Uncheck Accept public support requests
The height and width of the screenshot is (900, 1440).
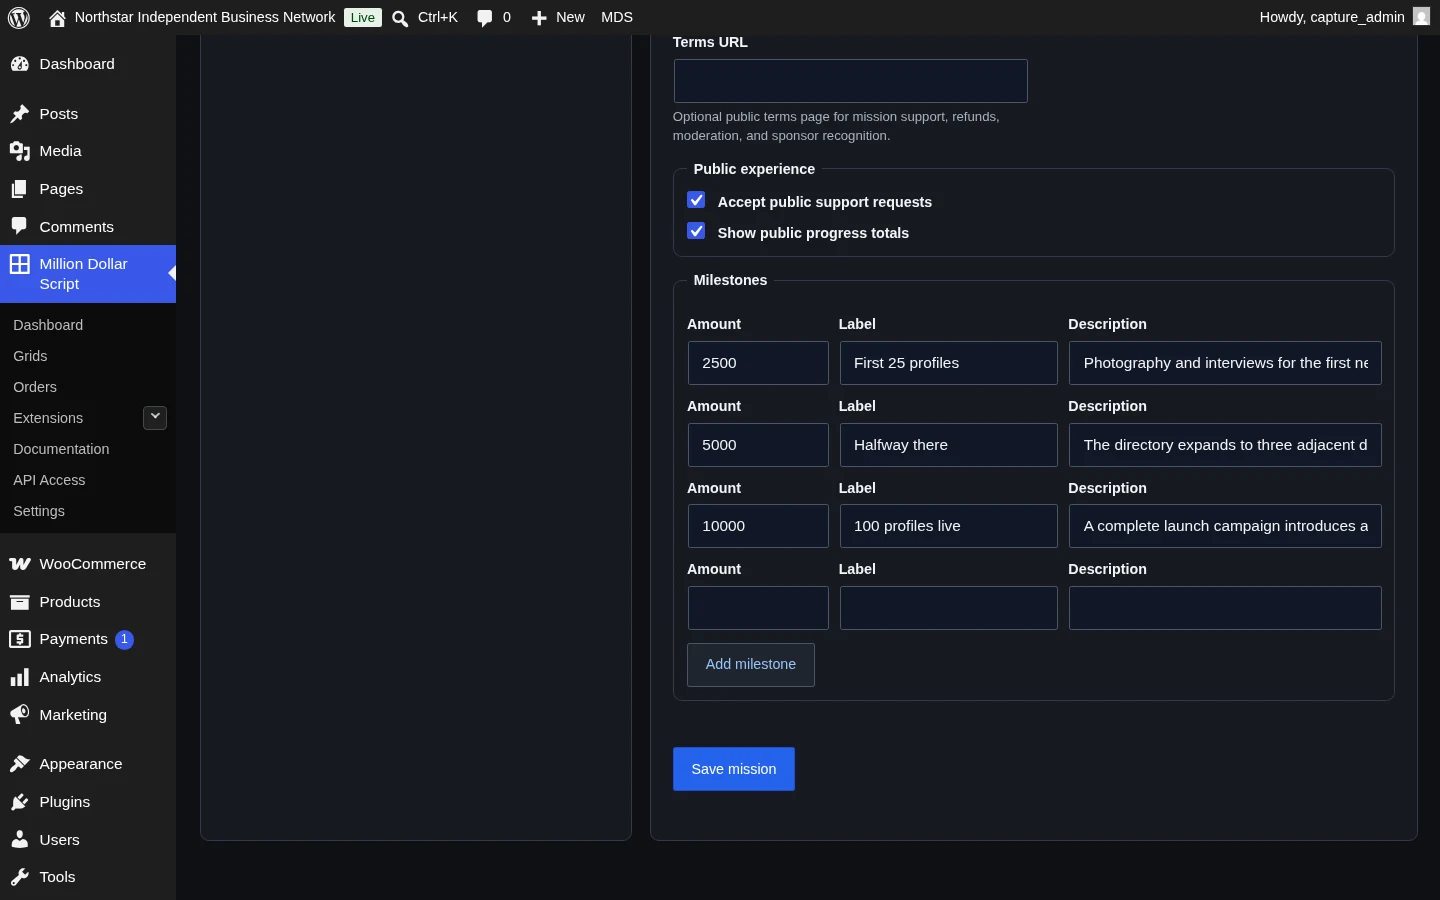coord(697,200)
